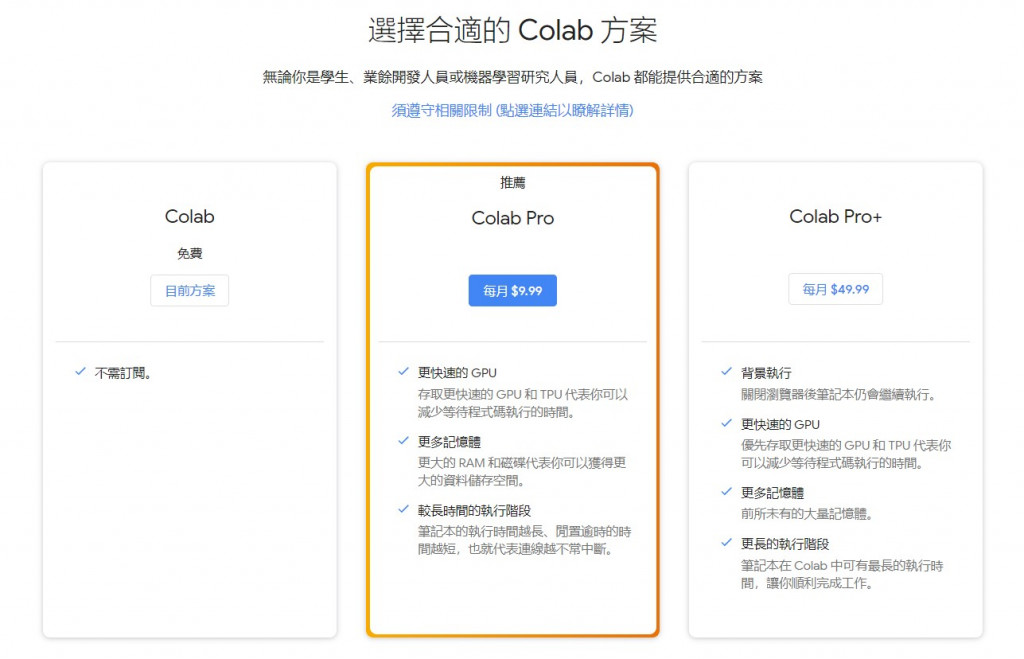Image resolution: width=1024 pixels, height=659 pixels.
Task: Select the page title 選擇合適的 Colab 方案
Action: point(513,31)
